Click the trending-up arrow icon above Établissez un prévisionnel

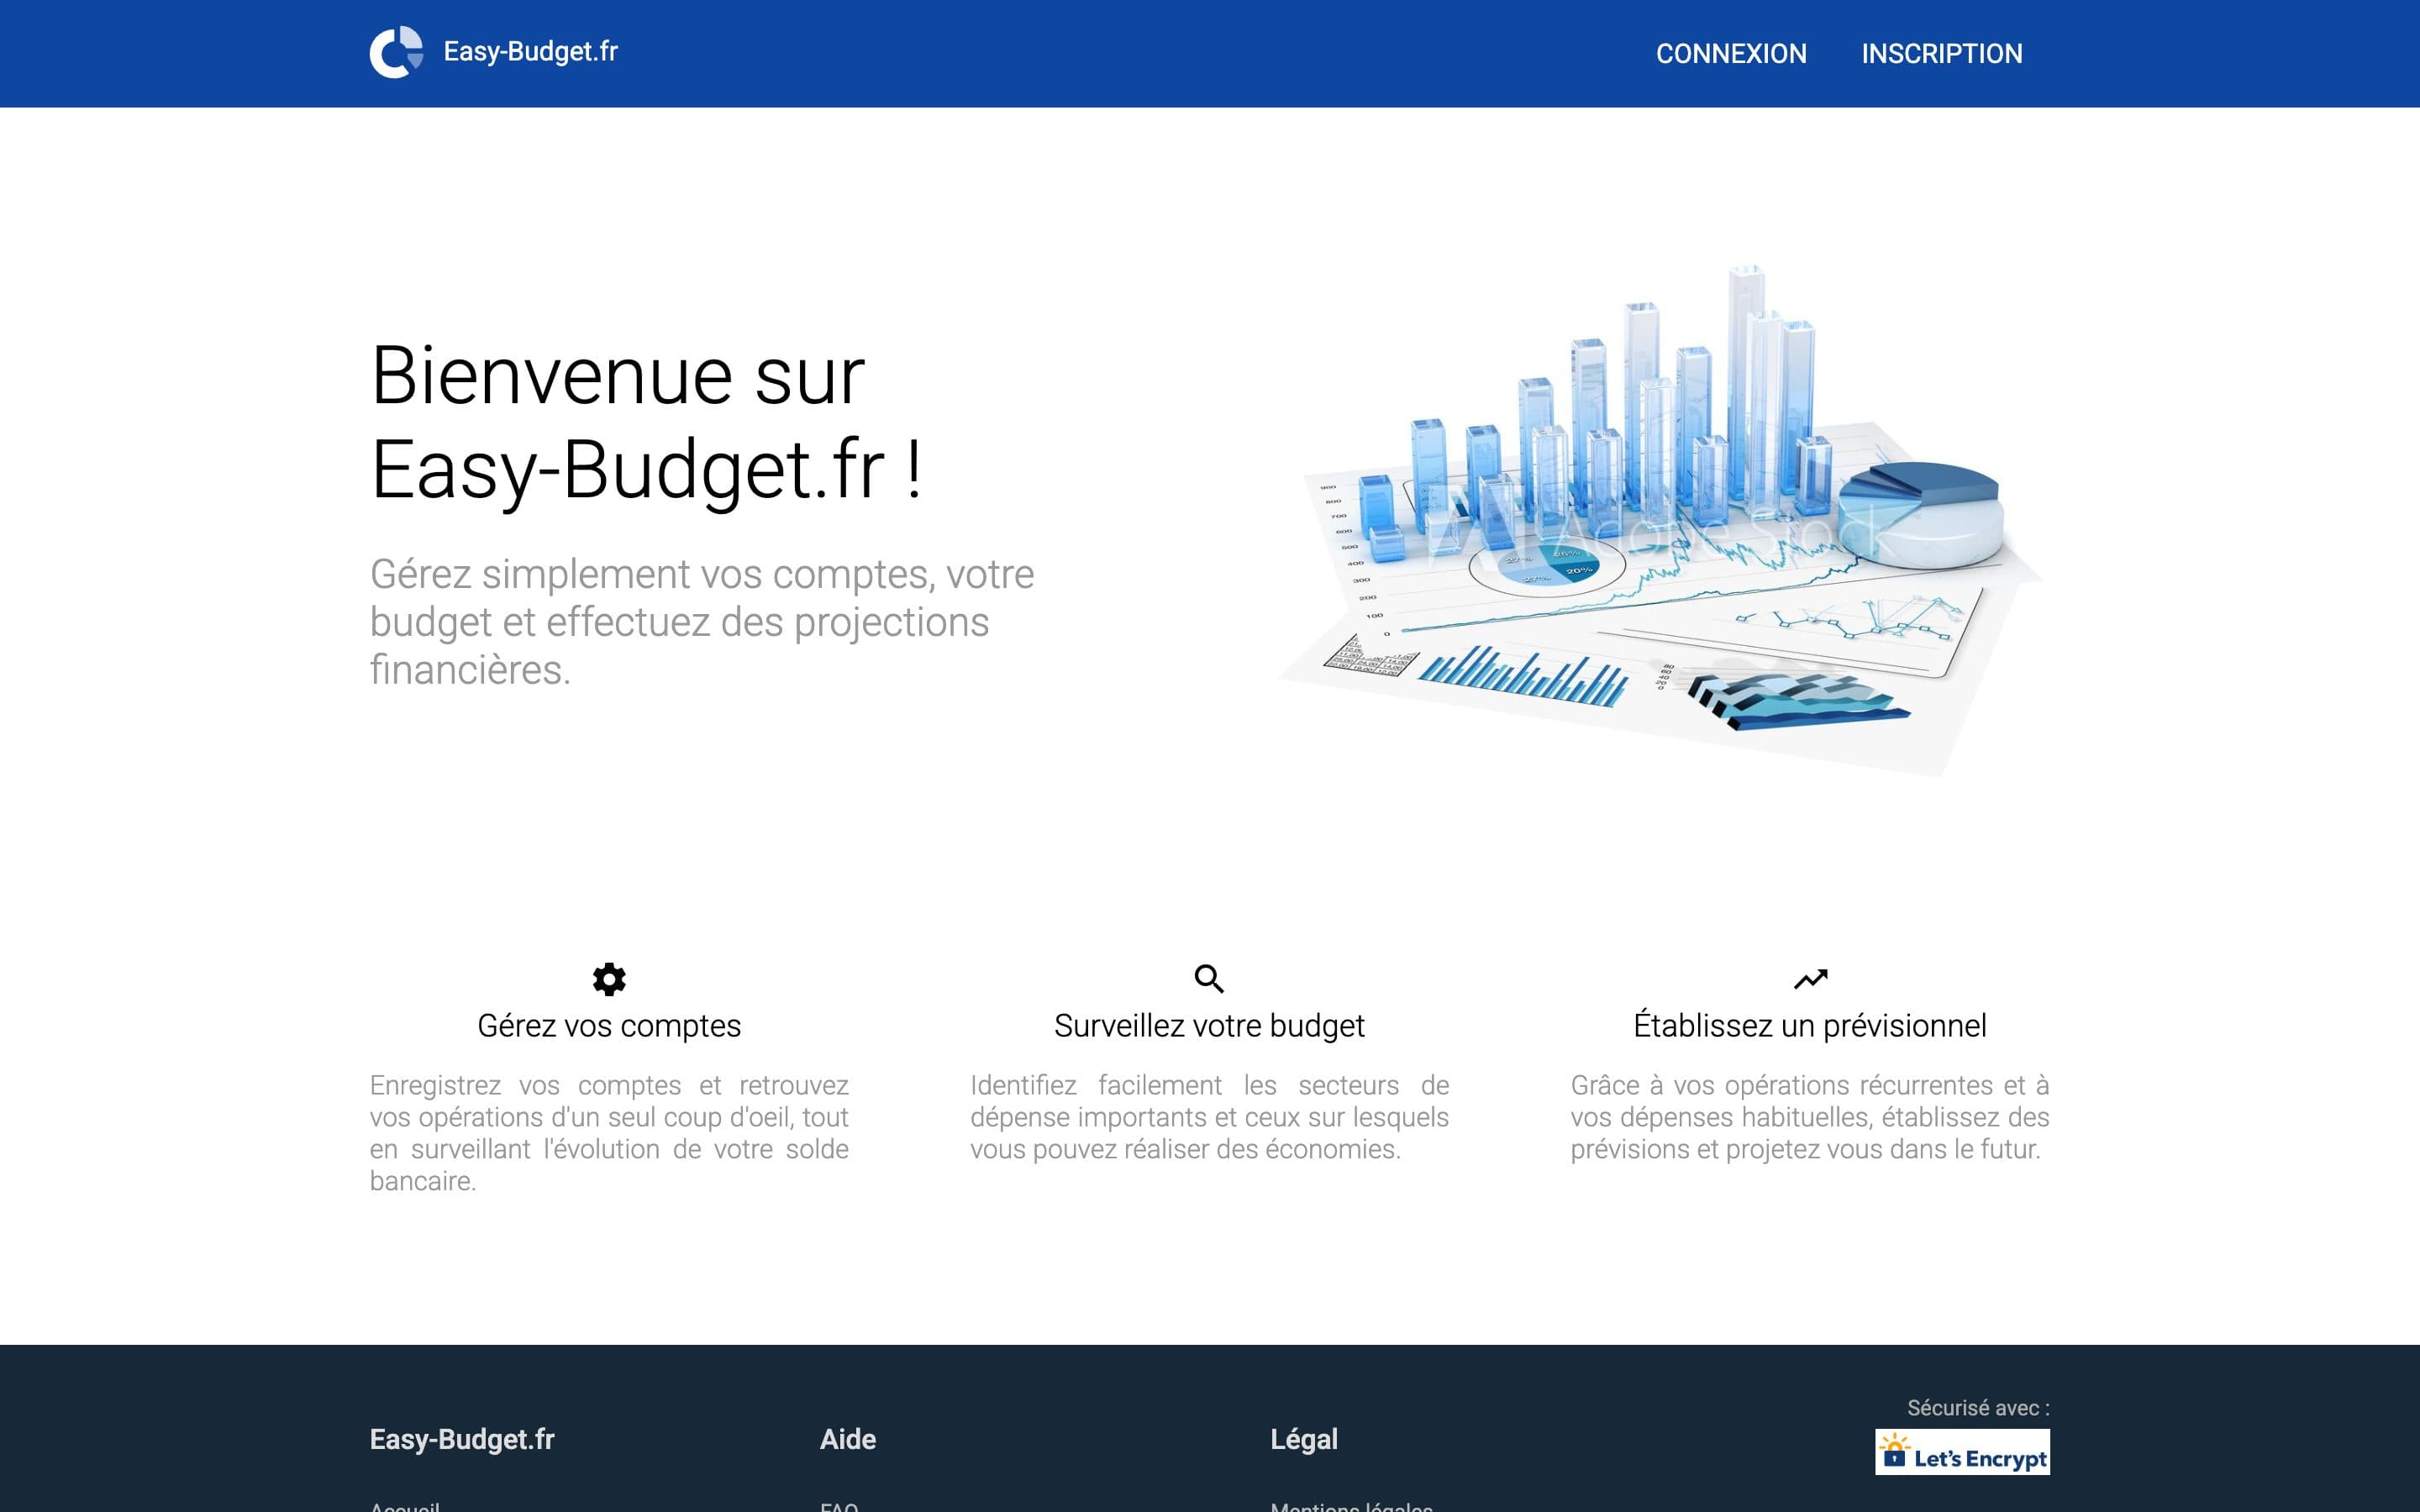tap(1810, 979)
